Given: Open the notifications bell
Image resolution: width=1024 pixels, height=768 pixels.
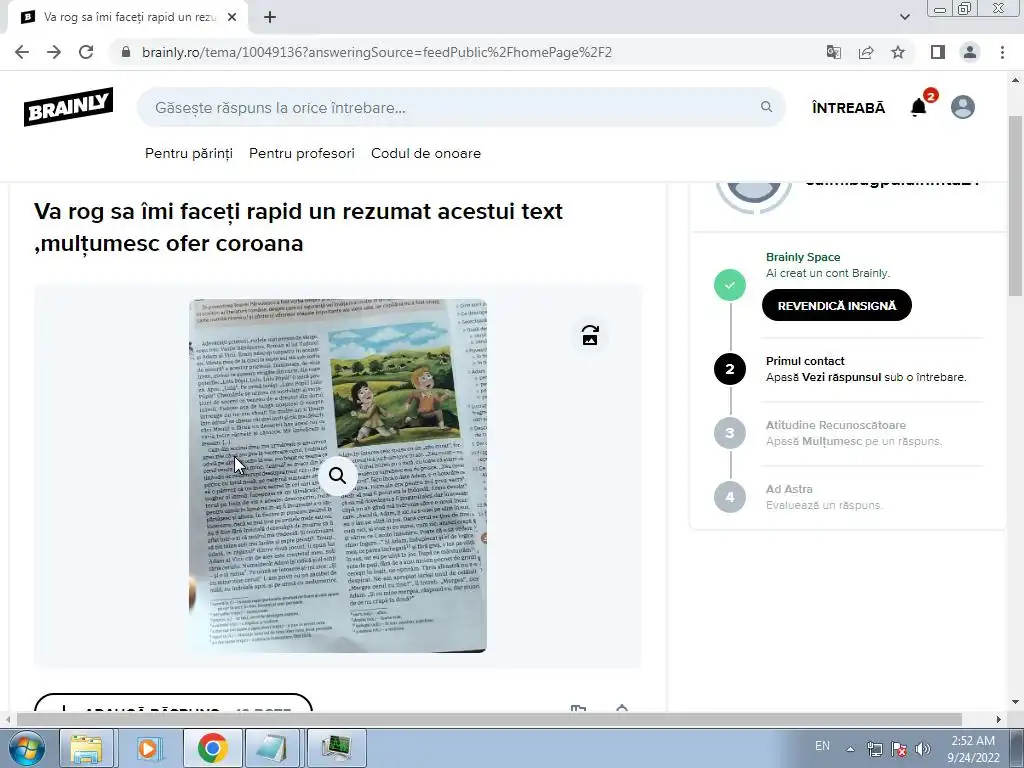Looking at the screenshot, I should click(919, 107).
